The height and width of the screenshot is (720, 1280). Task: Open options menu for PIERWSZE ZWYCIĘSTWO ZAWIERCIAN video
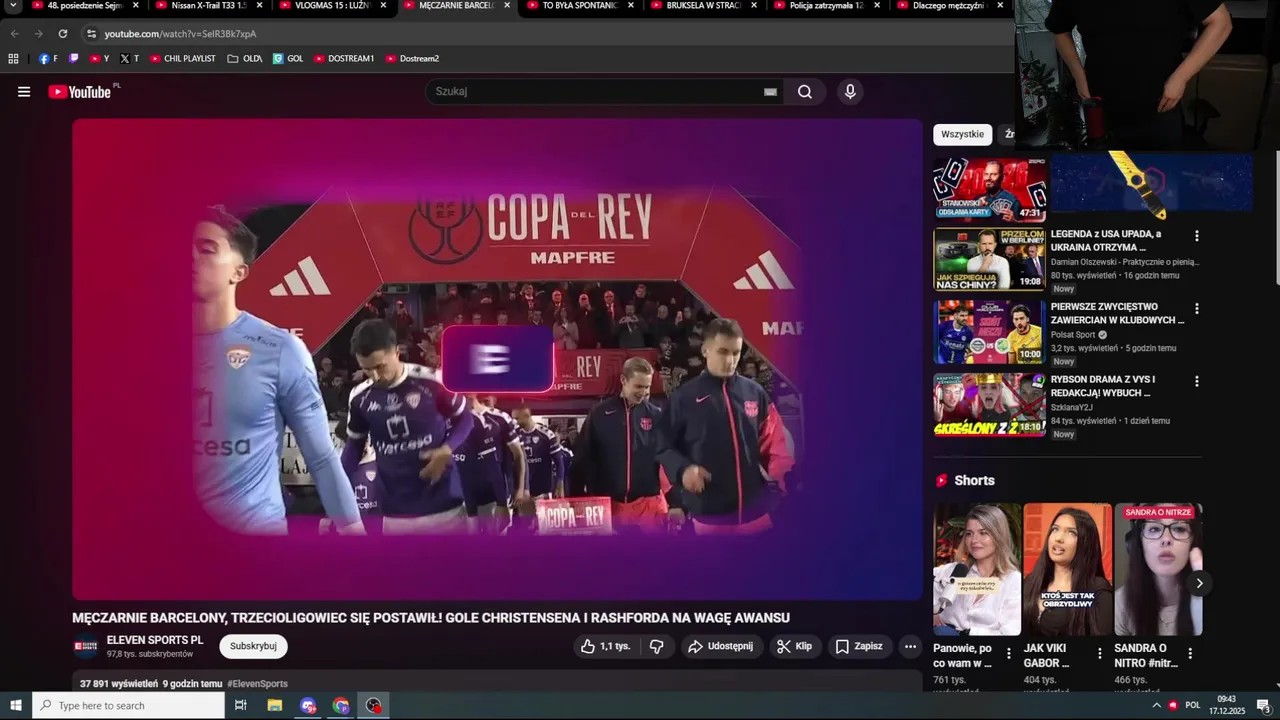(x=1196, y=309)
